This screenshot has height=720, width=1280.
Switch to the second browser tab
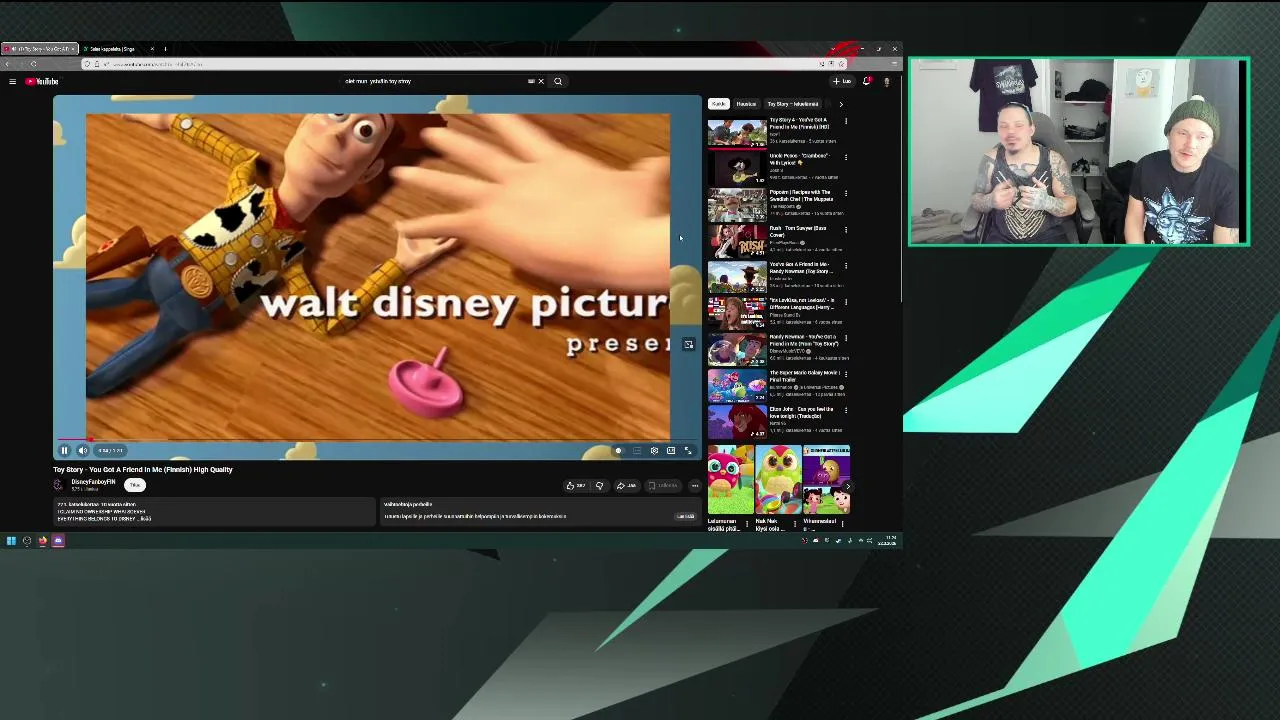point(116,49)
